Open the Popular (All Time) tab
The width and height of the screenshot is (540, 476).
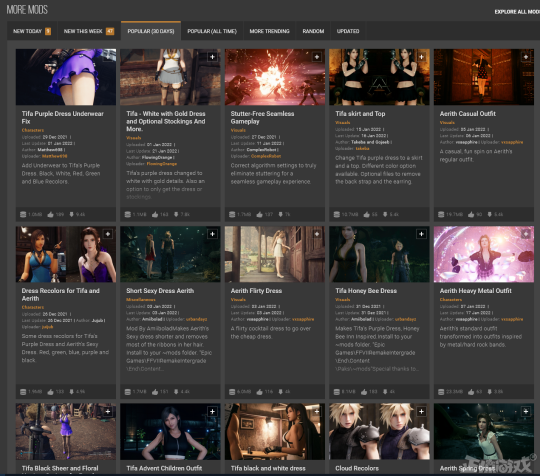pos(212,31)
